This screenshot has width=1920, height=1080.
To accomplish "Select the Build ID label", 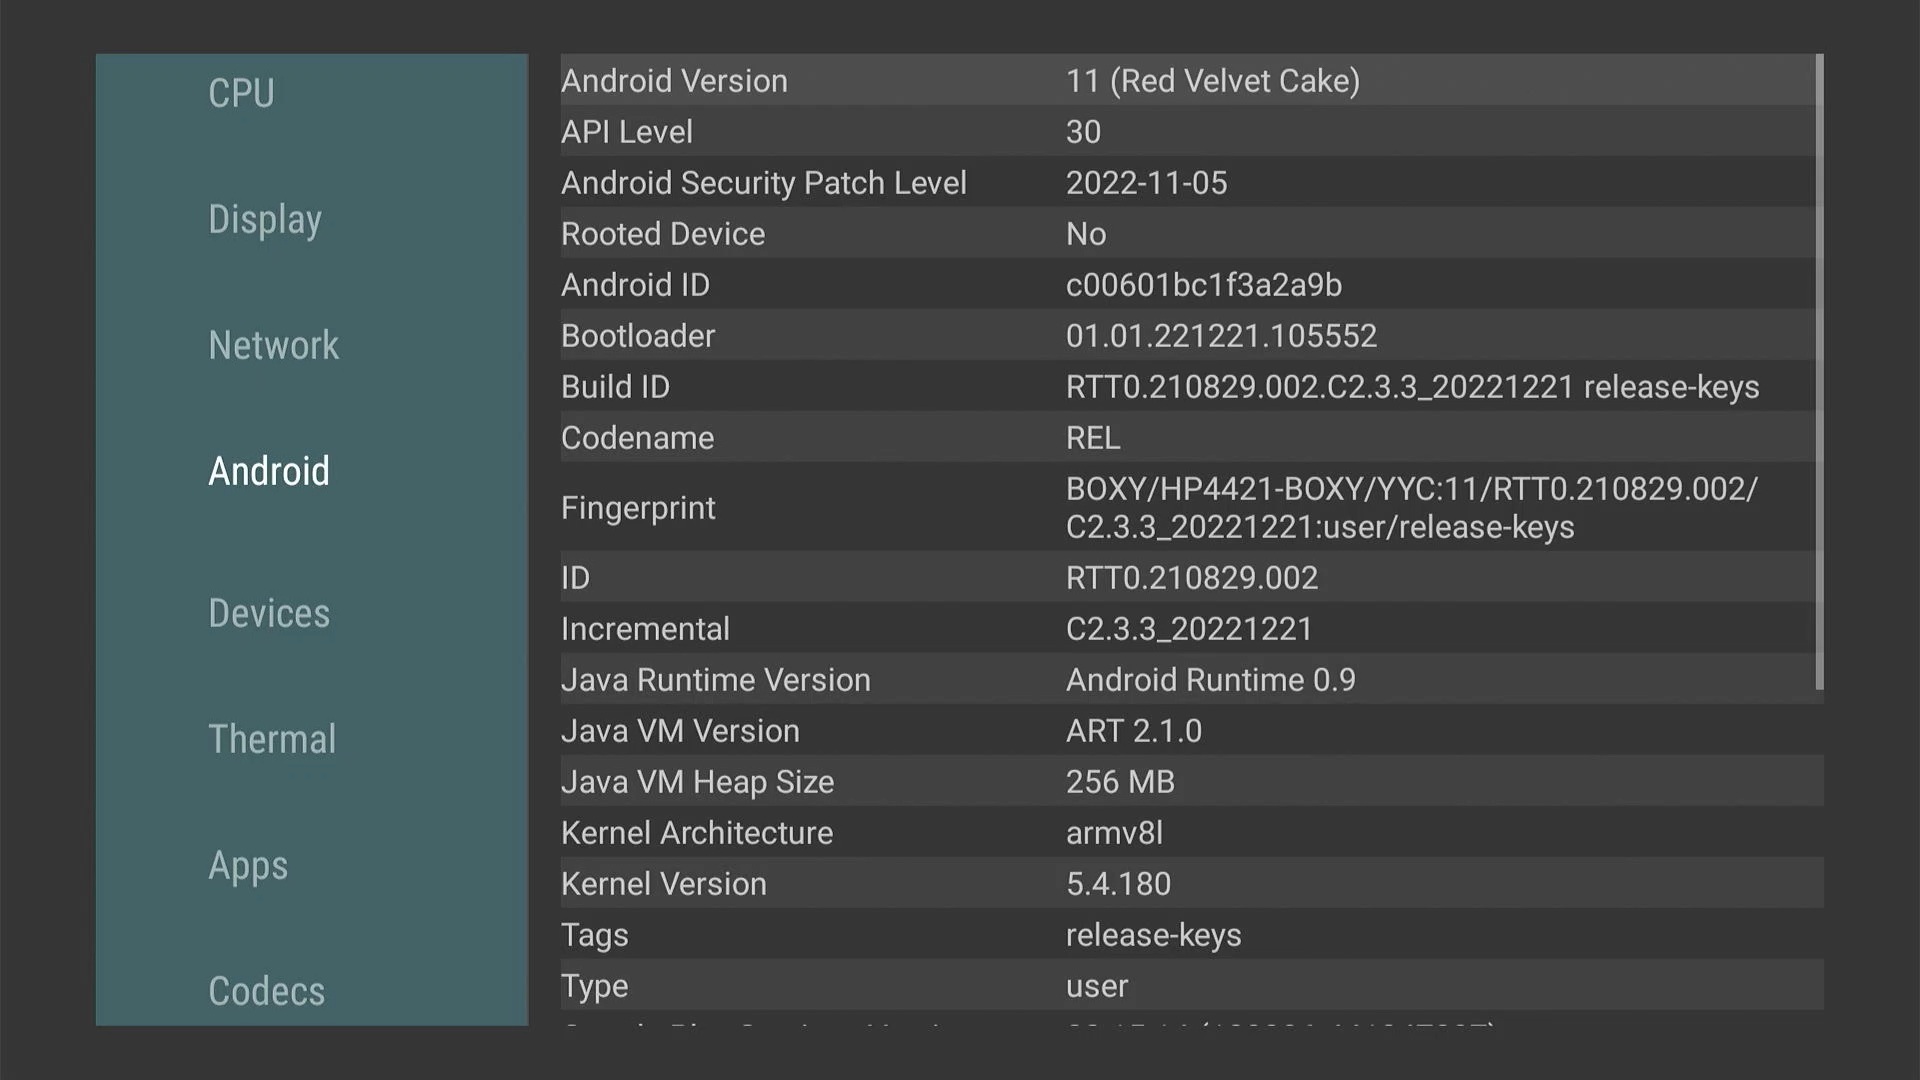I will coord(615,387).
